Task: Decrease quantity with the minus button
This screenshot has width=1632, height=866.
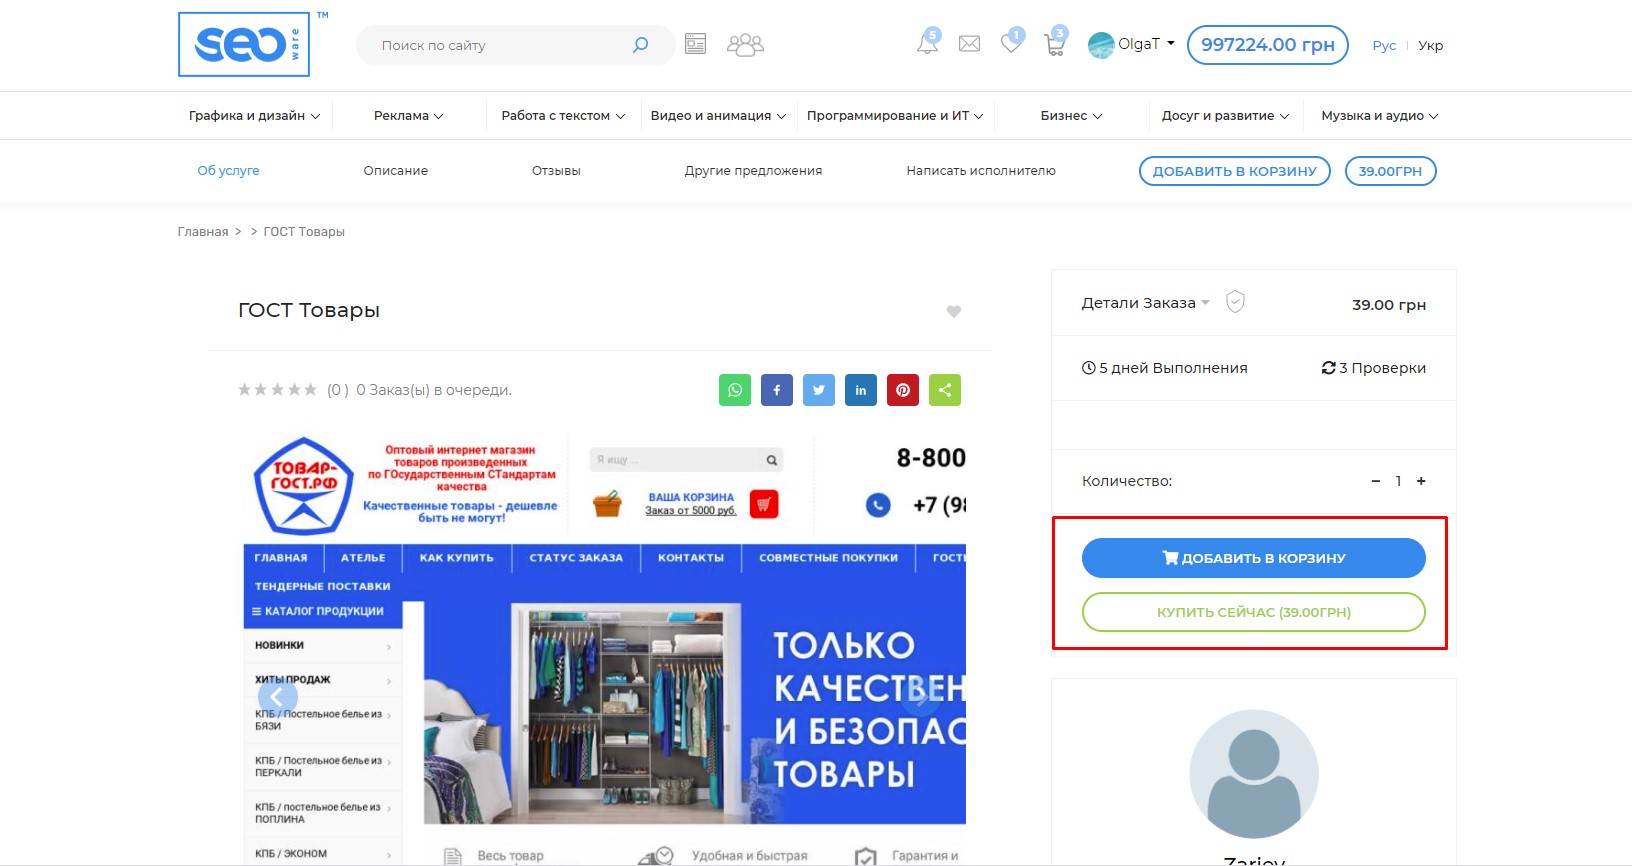Action: (x=1376, y=481)
